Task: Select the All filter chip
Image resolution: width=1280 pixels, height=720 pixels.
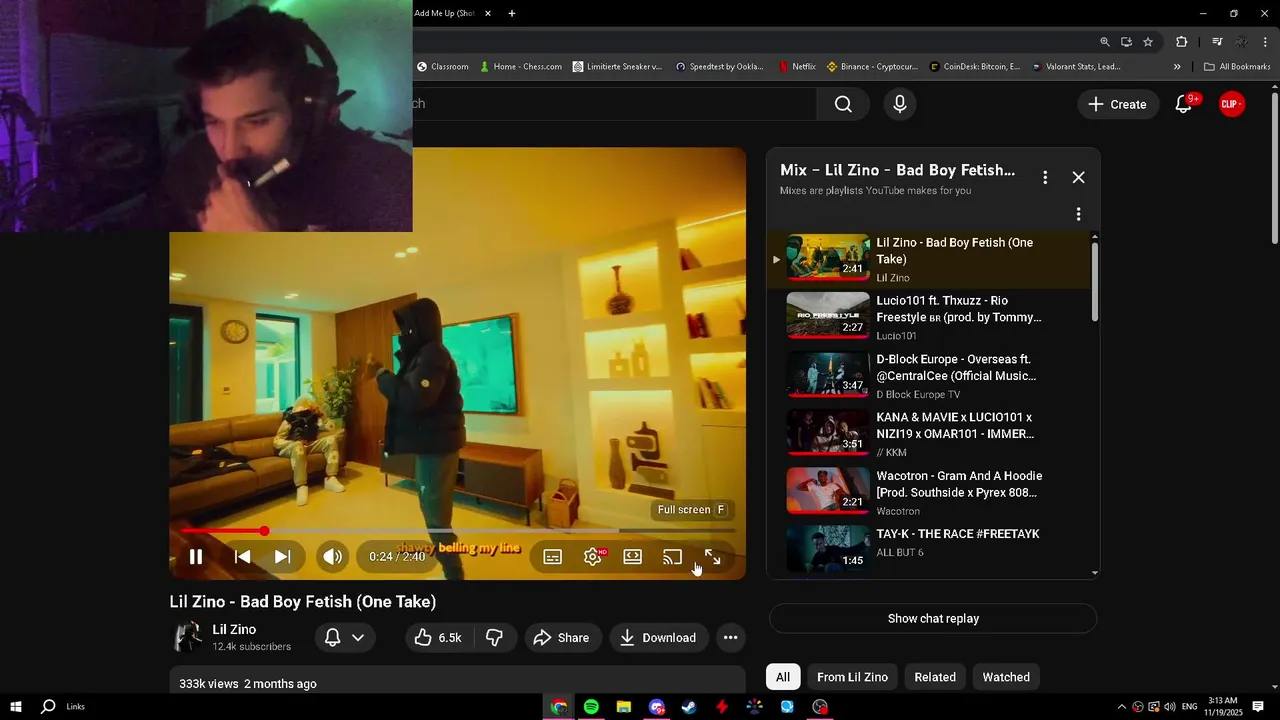Action: click(783, 677)
